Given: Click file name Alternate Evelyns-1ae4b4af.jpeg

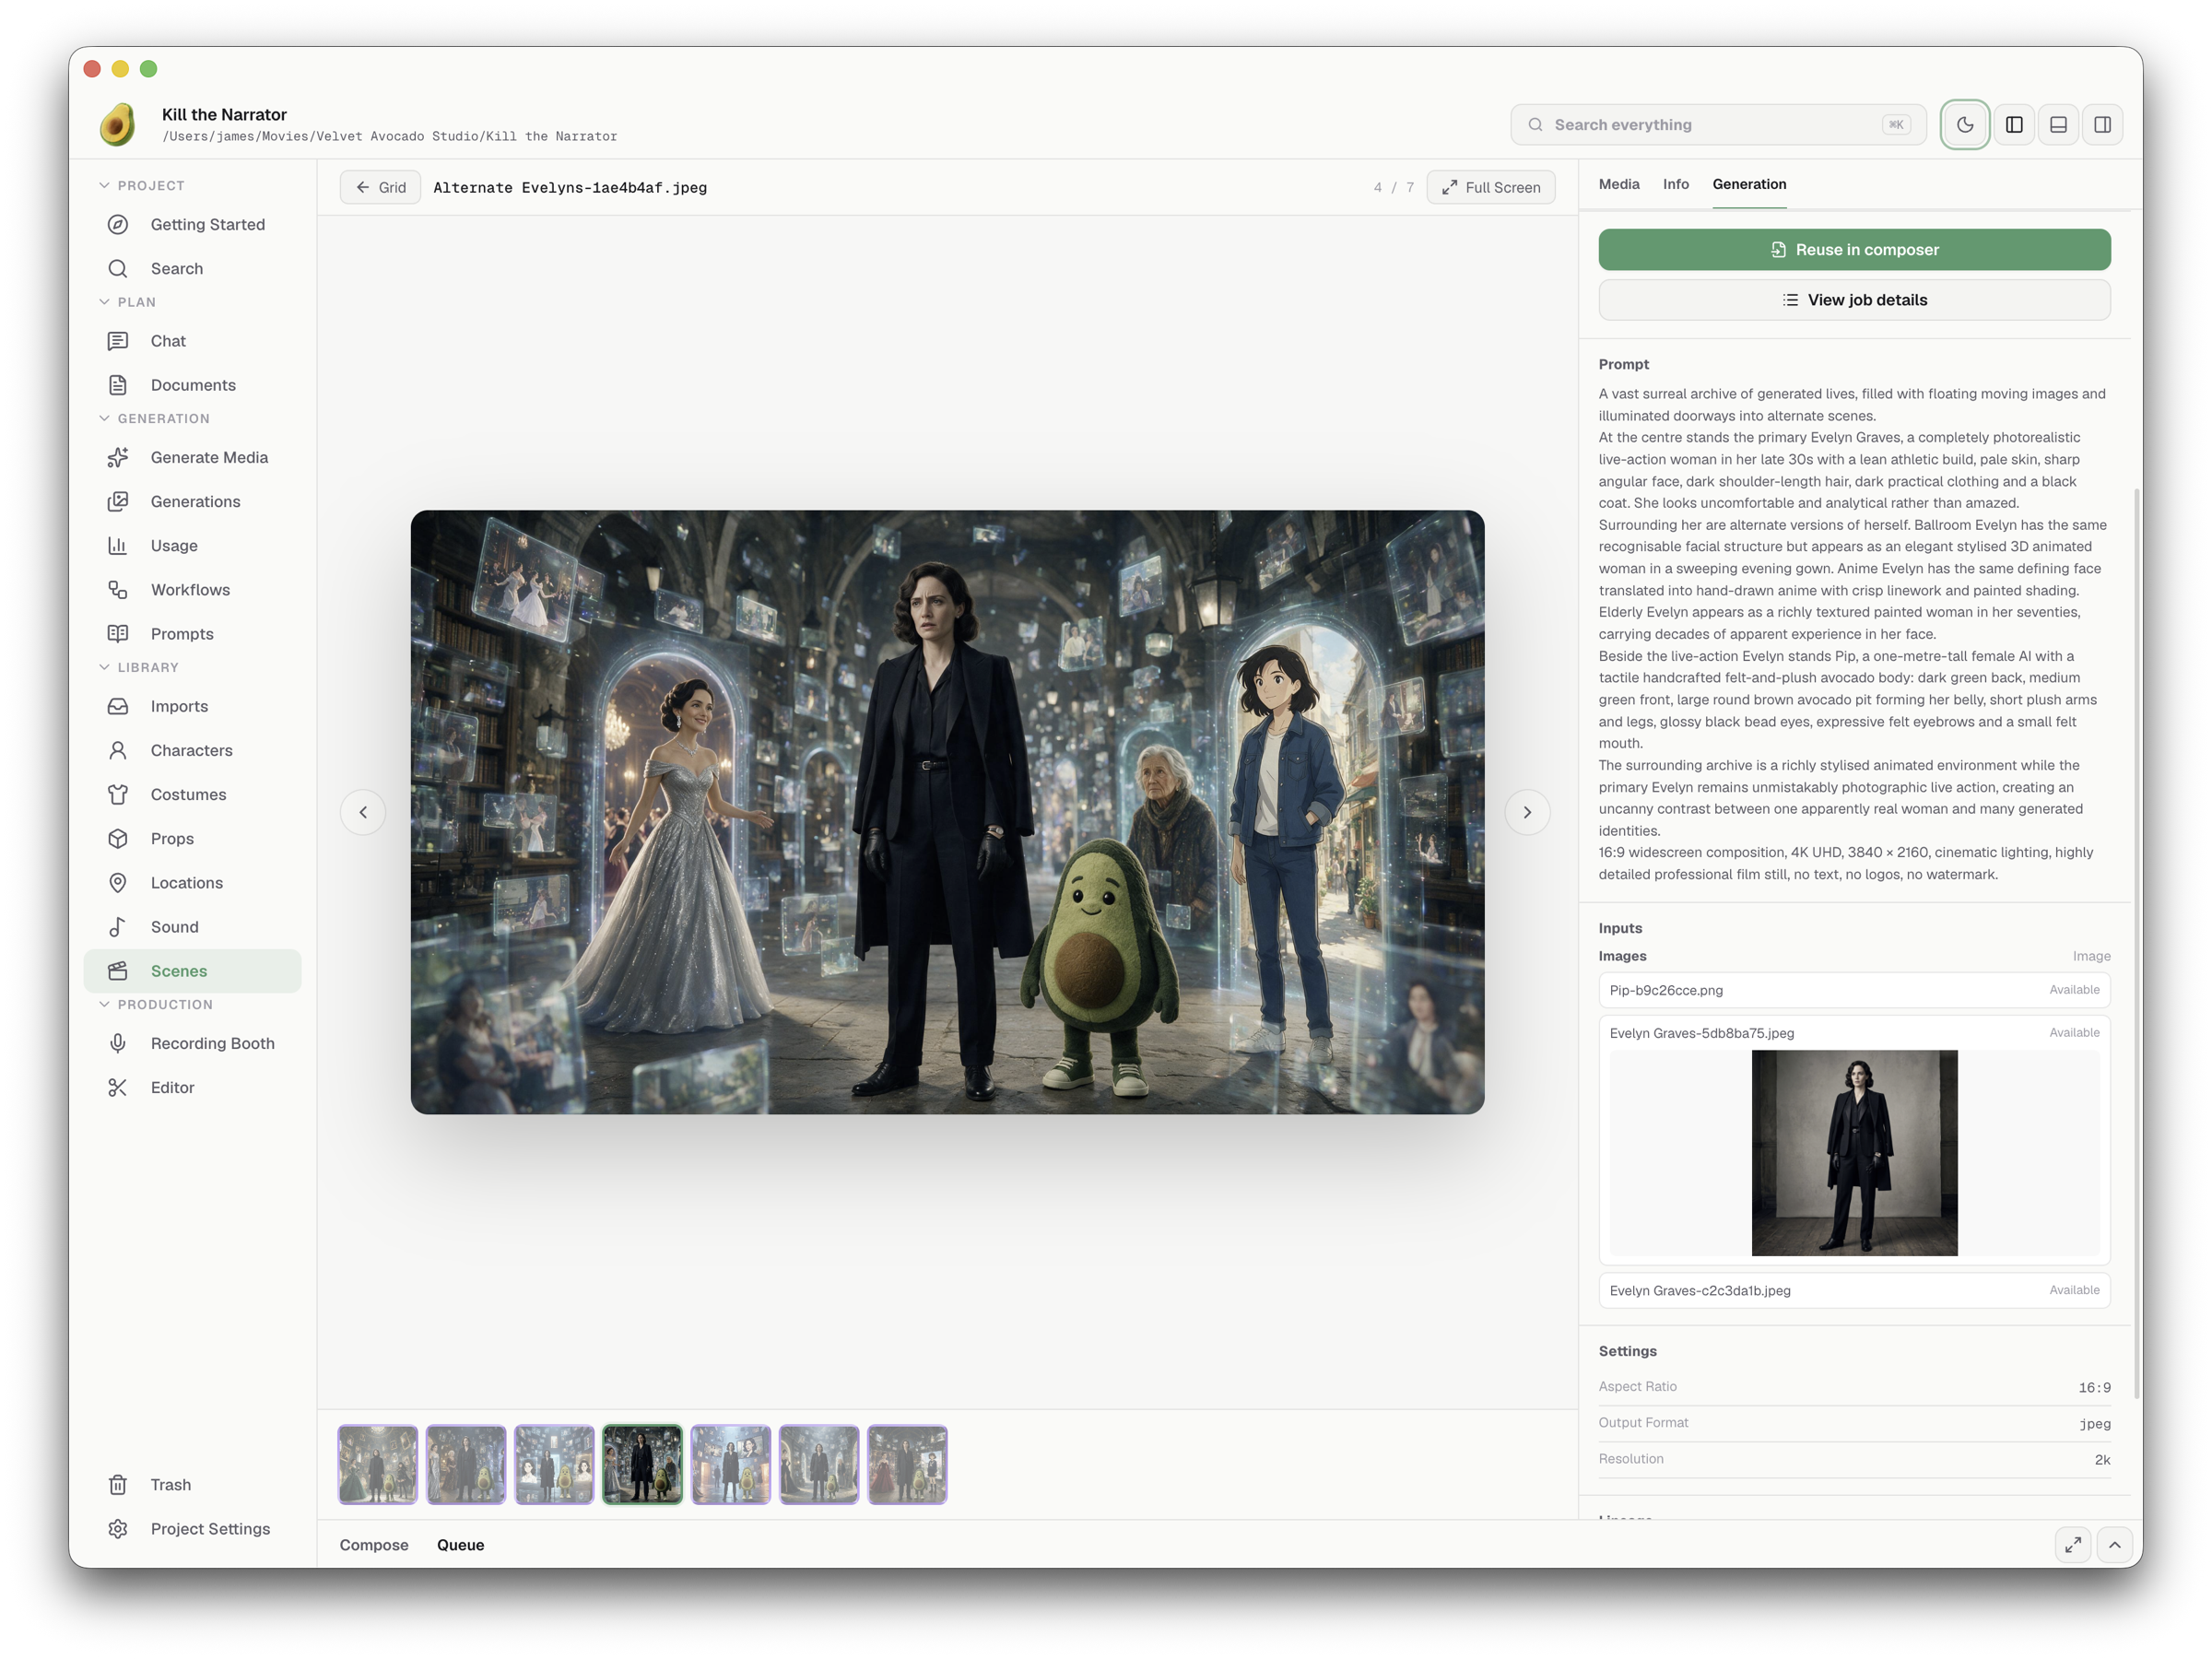Looking at the screenshot, I should pos(570,187).
